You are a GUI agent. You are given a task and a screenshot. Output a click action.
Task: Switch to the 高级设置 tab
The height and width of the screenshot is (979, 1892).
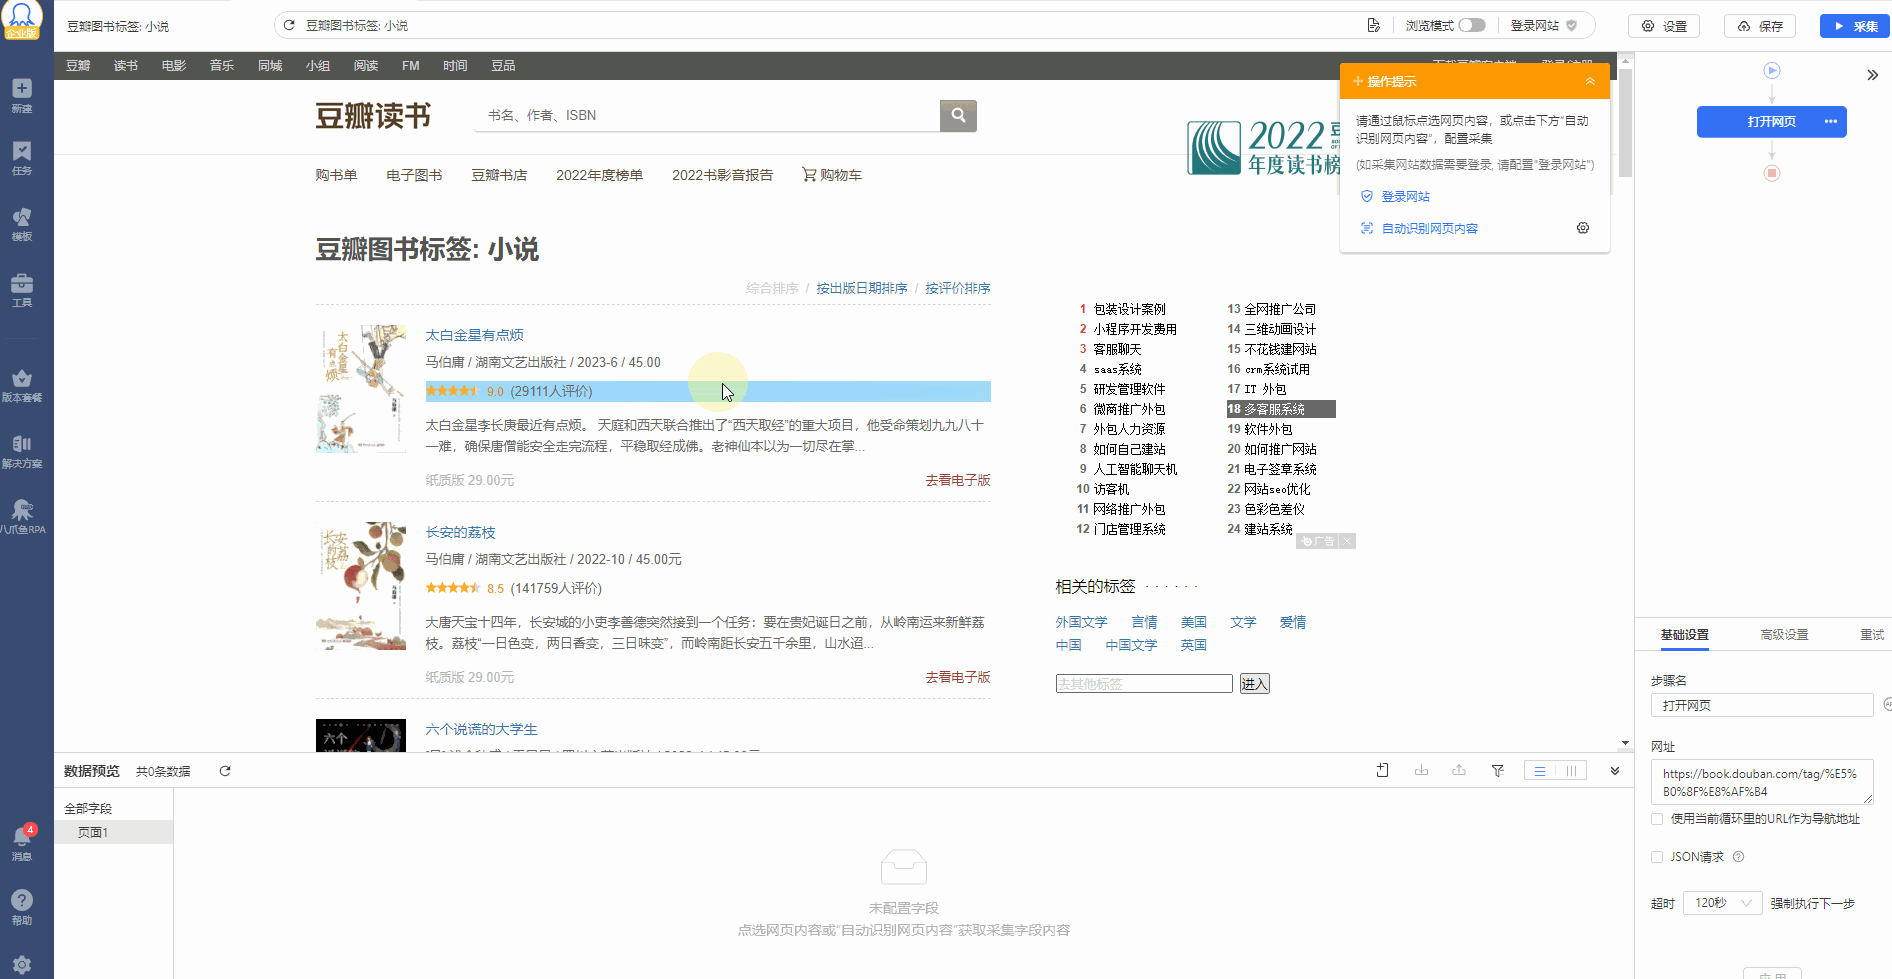point(1785,634)
